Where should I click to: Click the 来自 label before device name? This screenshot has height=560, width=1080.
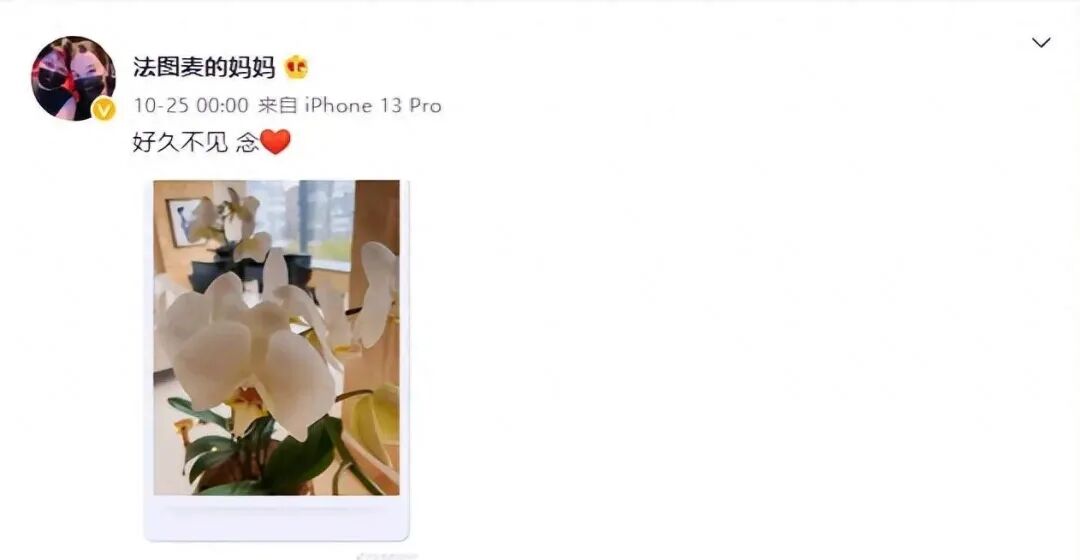(x=278, y=105)
